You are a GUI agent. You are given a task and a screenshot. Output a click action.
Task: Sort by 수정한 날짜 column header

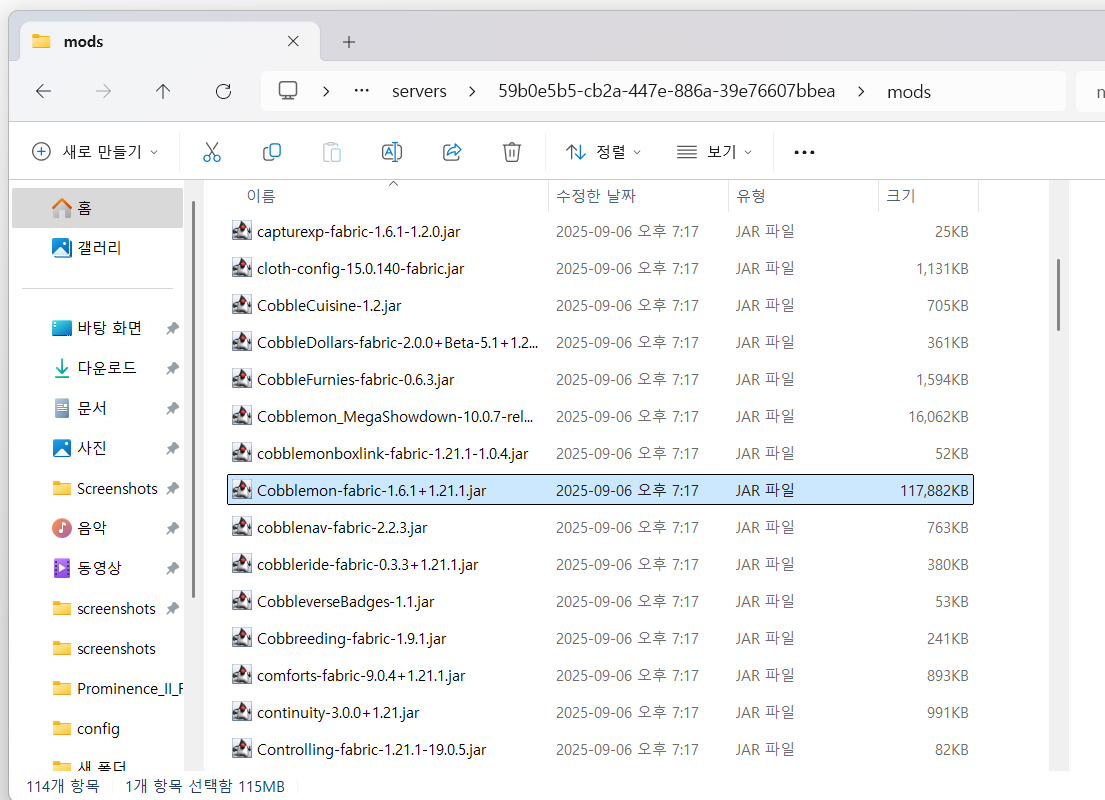pos(638,196)
